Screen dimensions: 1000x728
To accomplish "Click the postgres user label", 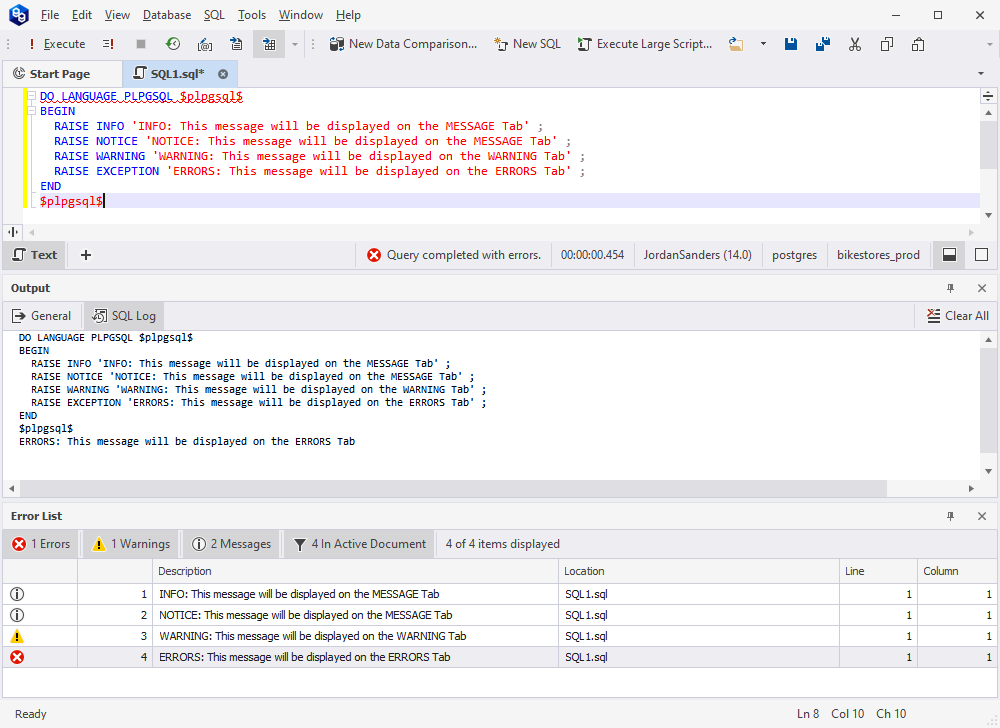I will click(794, 255).
